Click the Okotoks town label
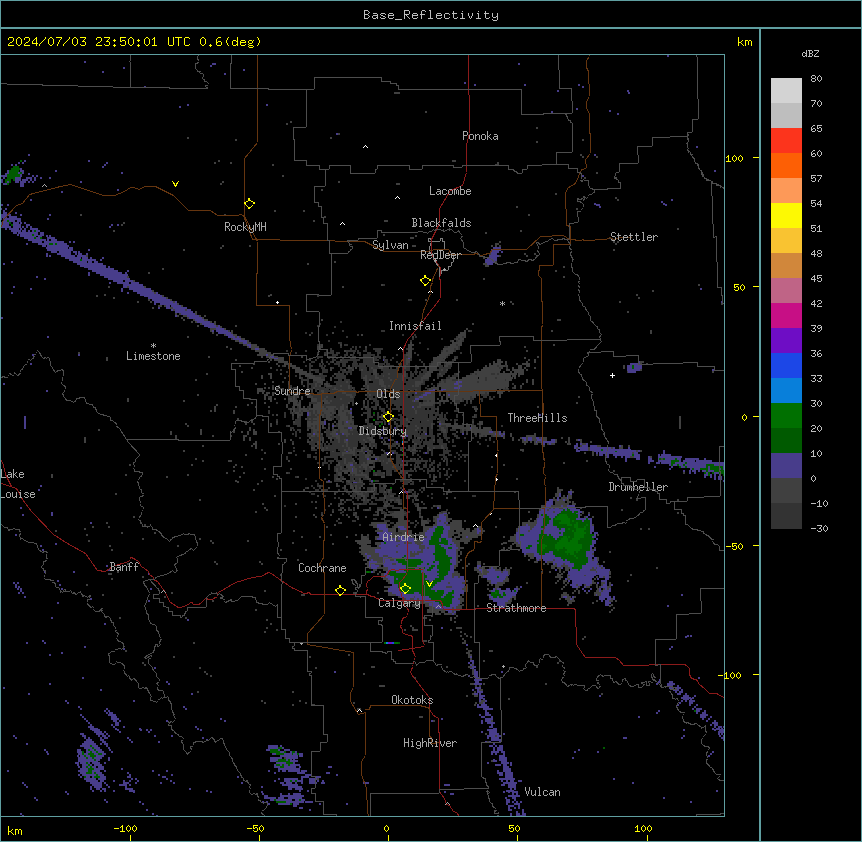The height and width of the screenshot is (842, 862). (412, 700)
